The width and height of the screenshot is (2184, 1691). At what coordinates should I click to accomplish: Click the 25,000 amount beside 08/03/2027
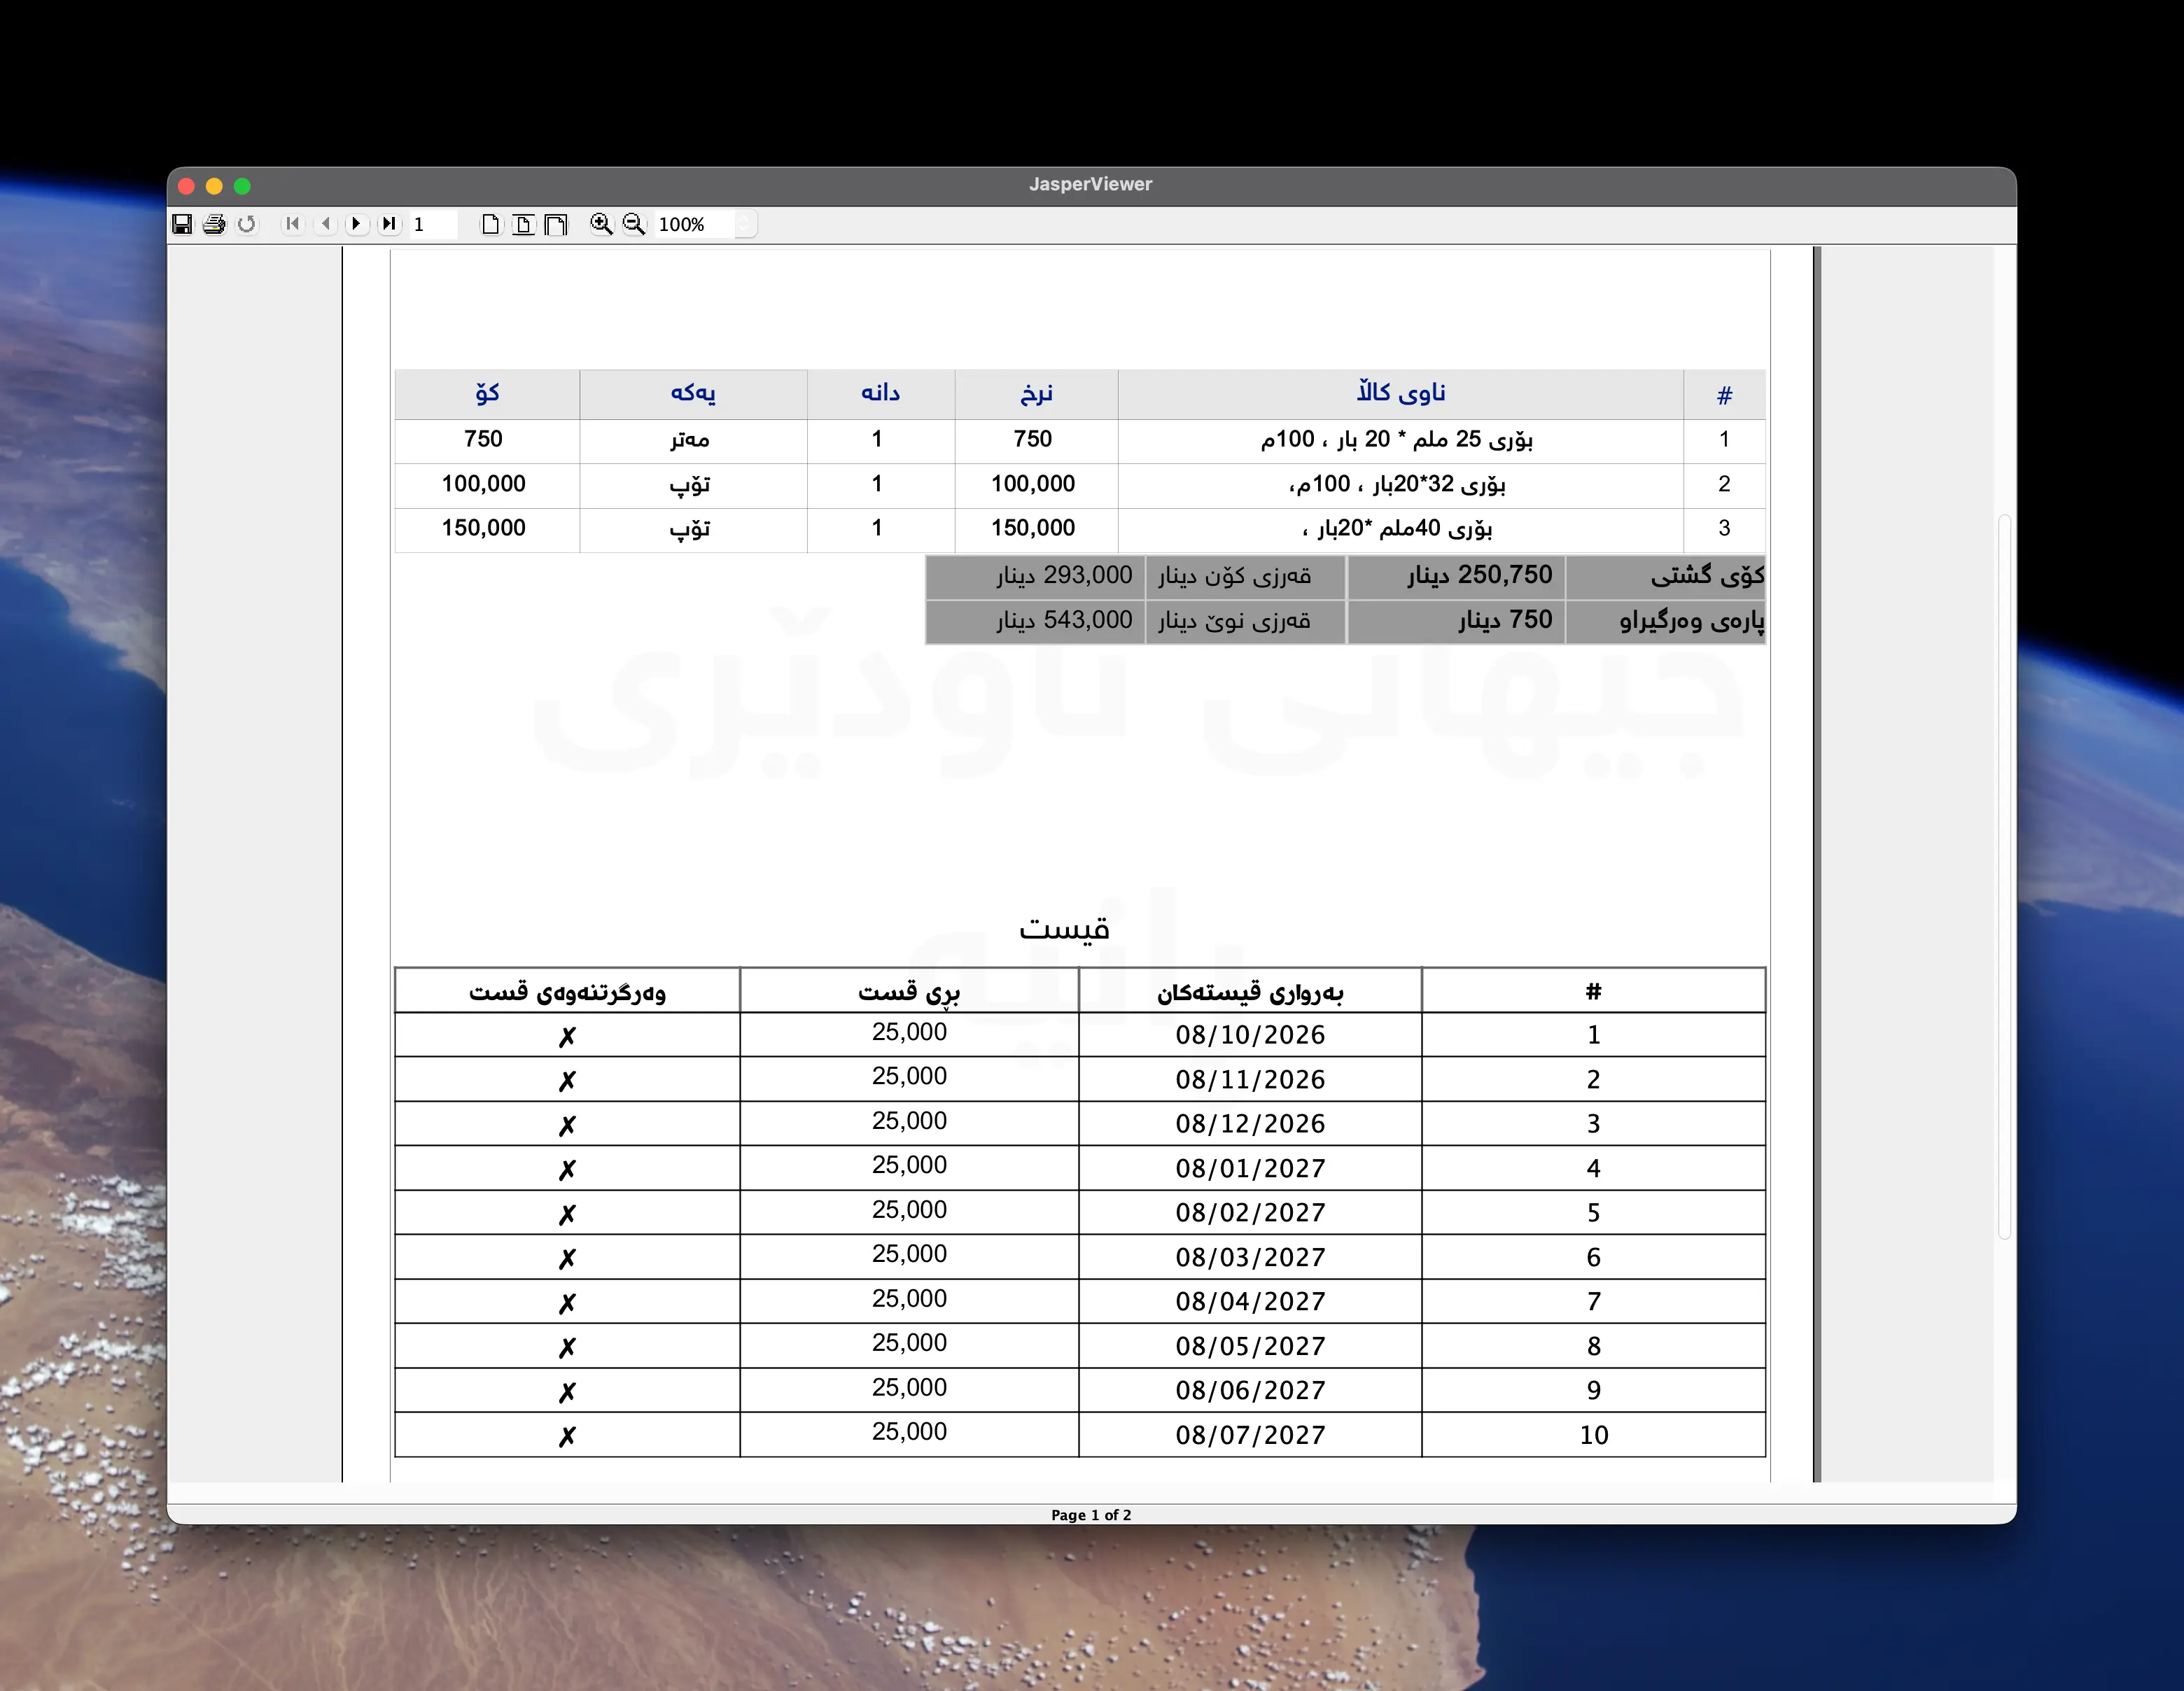tap(909, 1254)
